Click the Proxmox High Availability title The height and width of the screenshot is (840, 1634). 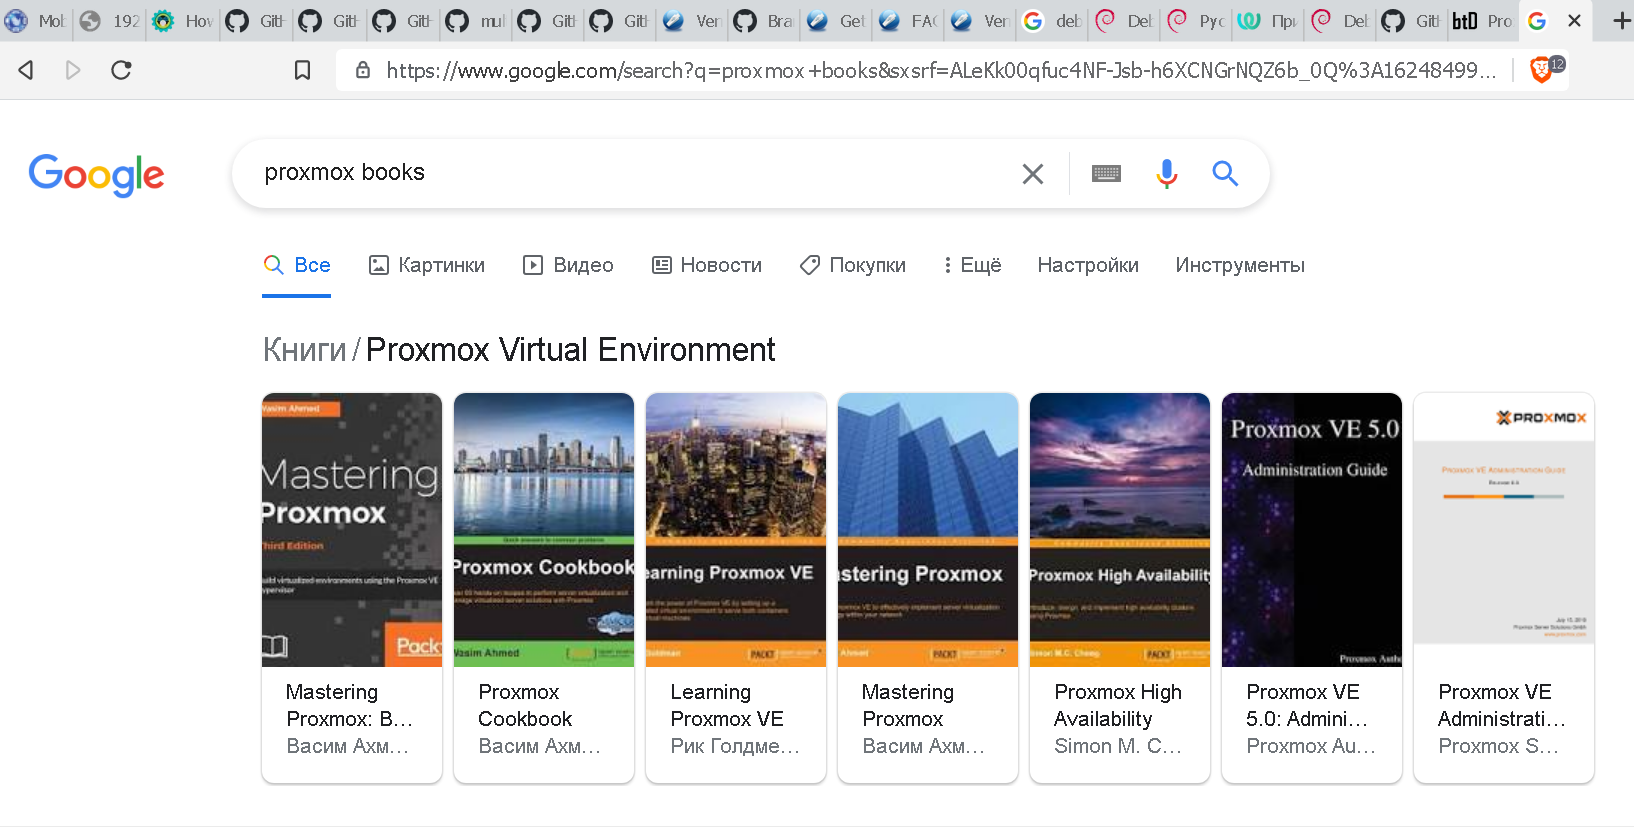[x=1118, y=705]
